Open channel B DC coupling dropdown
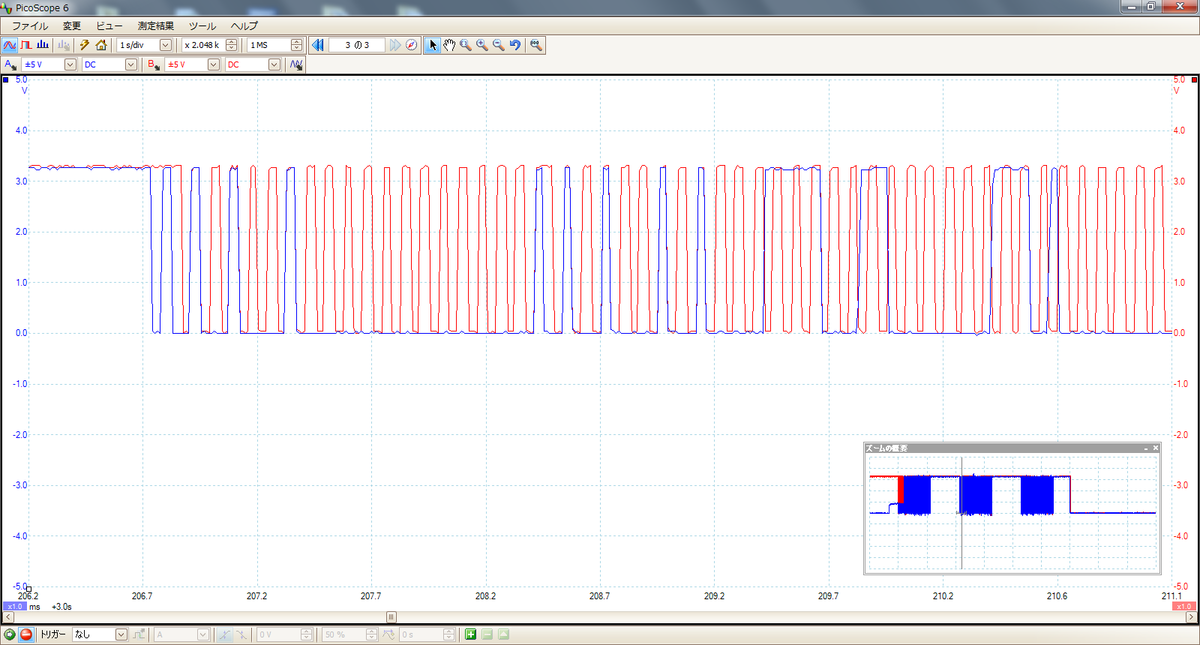Viewport: 1200px width, 645px height. (x=274, y=64)
